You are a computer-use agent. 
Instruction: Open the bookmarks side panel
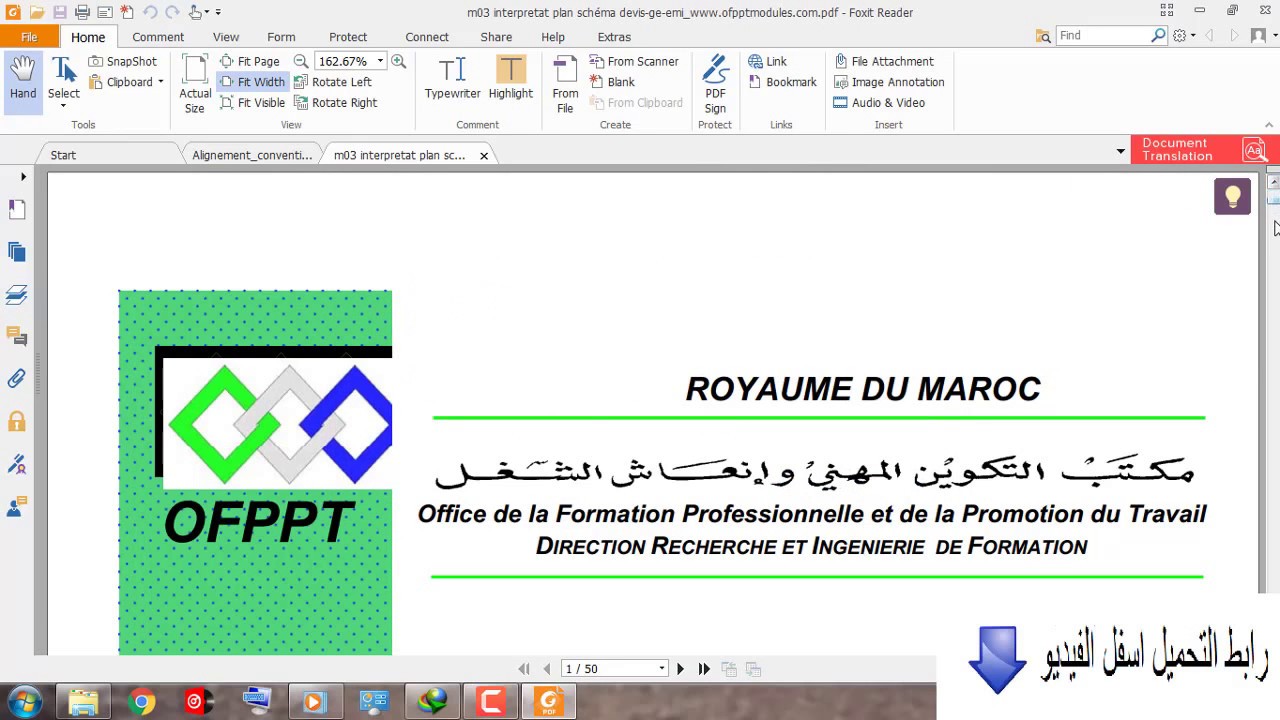click(16, 209)
